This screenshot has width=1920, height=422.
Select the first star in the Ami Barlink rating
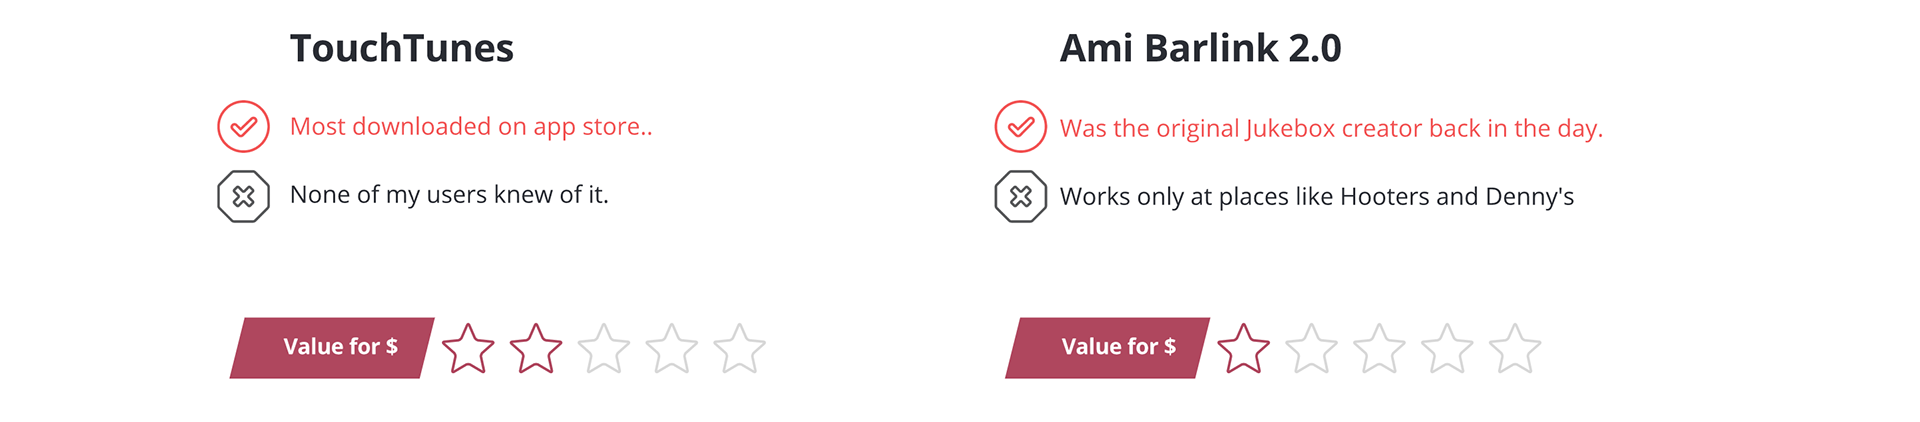coord(1243,349)
